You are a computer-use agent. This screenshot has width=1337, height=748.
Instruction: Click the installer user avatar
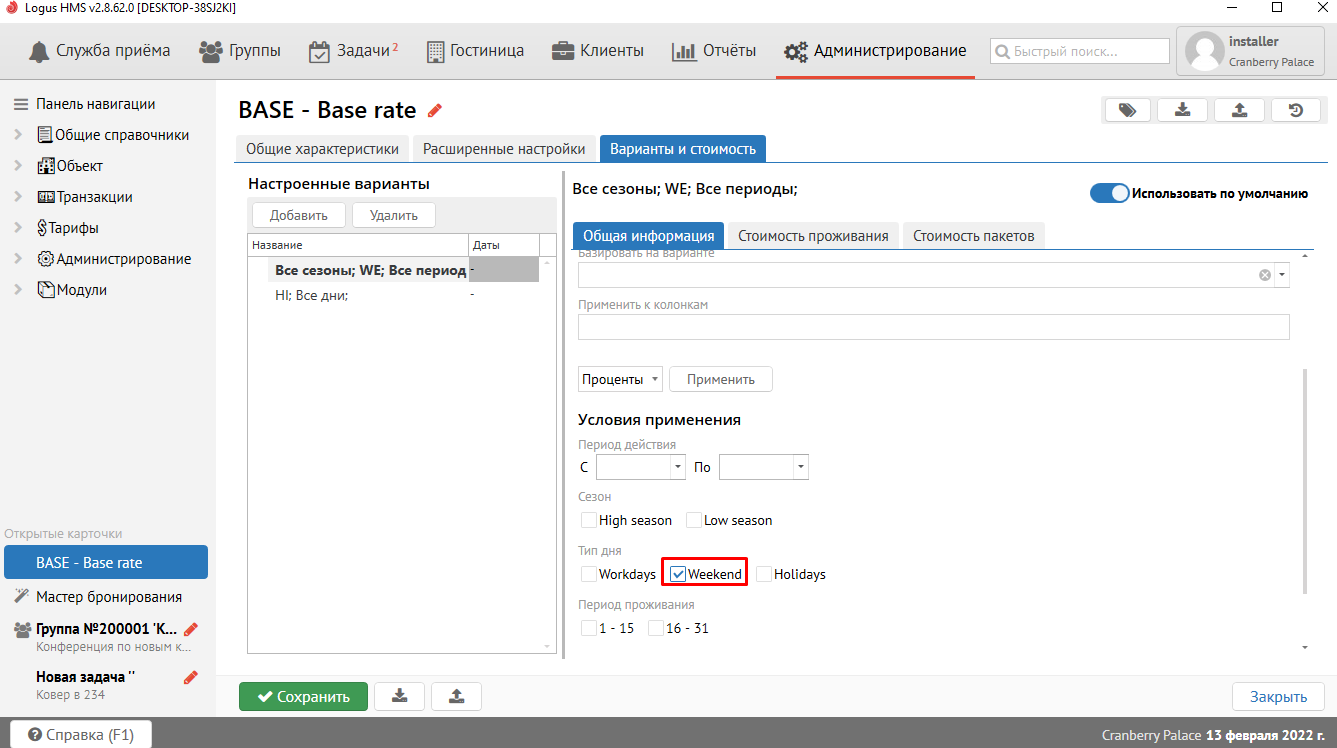(1205, 51)
